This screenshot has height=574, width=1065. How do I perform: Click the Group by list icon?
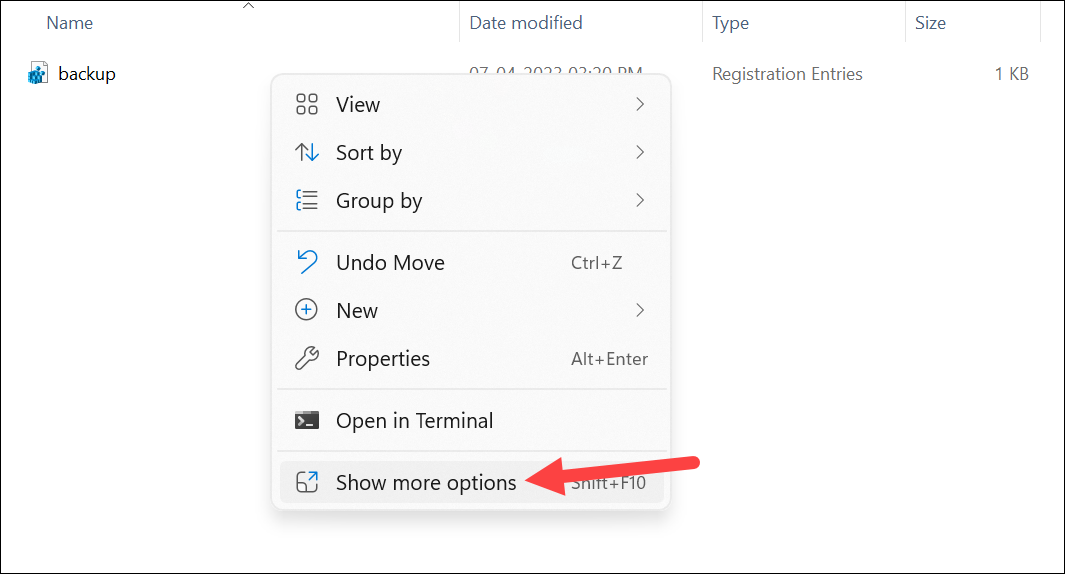point(306,200)
